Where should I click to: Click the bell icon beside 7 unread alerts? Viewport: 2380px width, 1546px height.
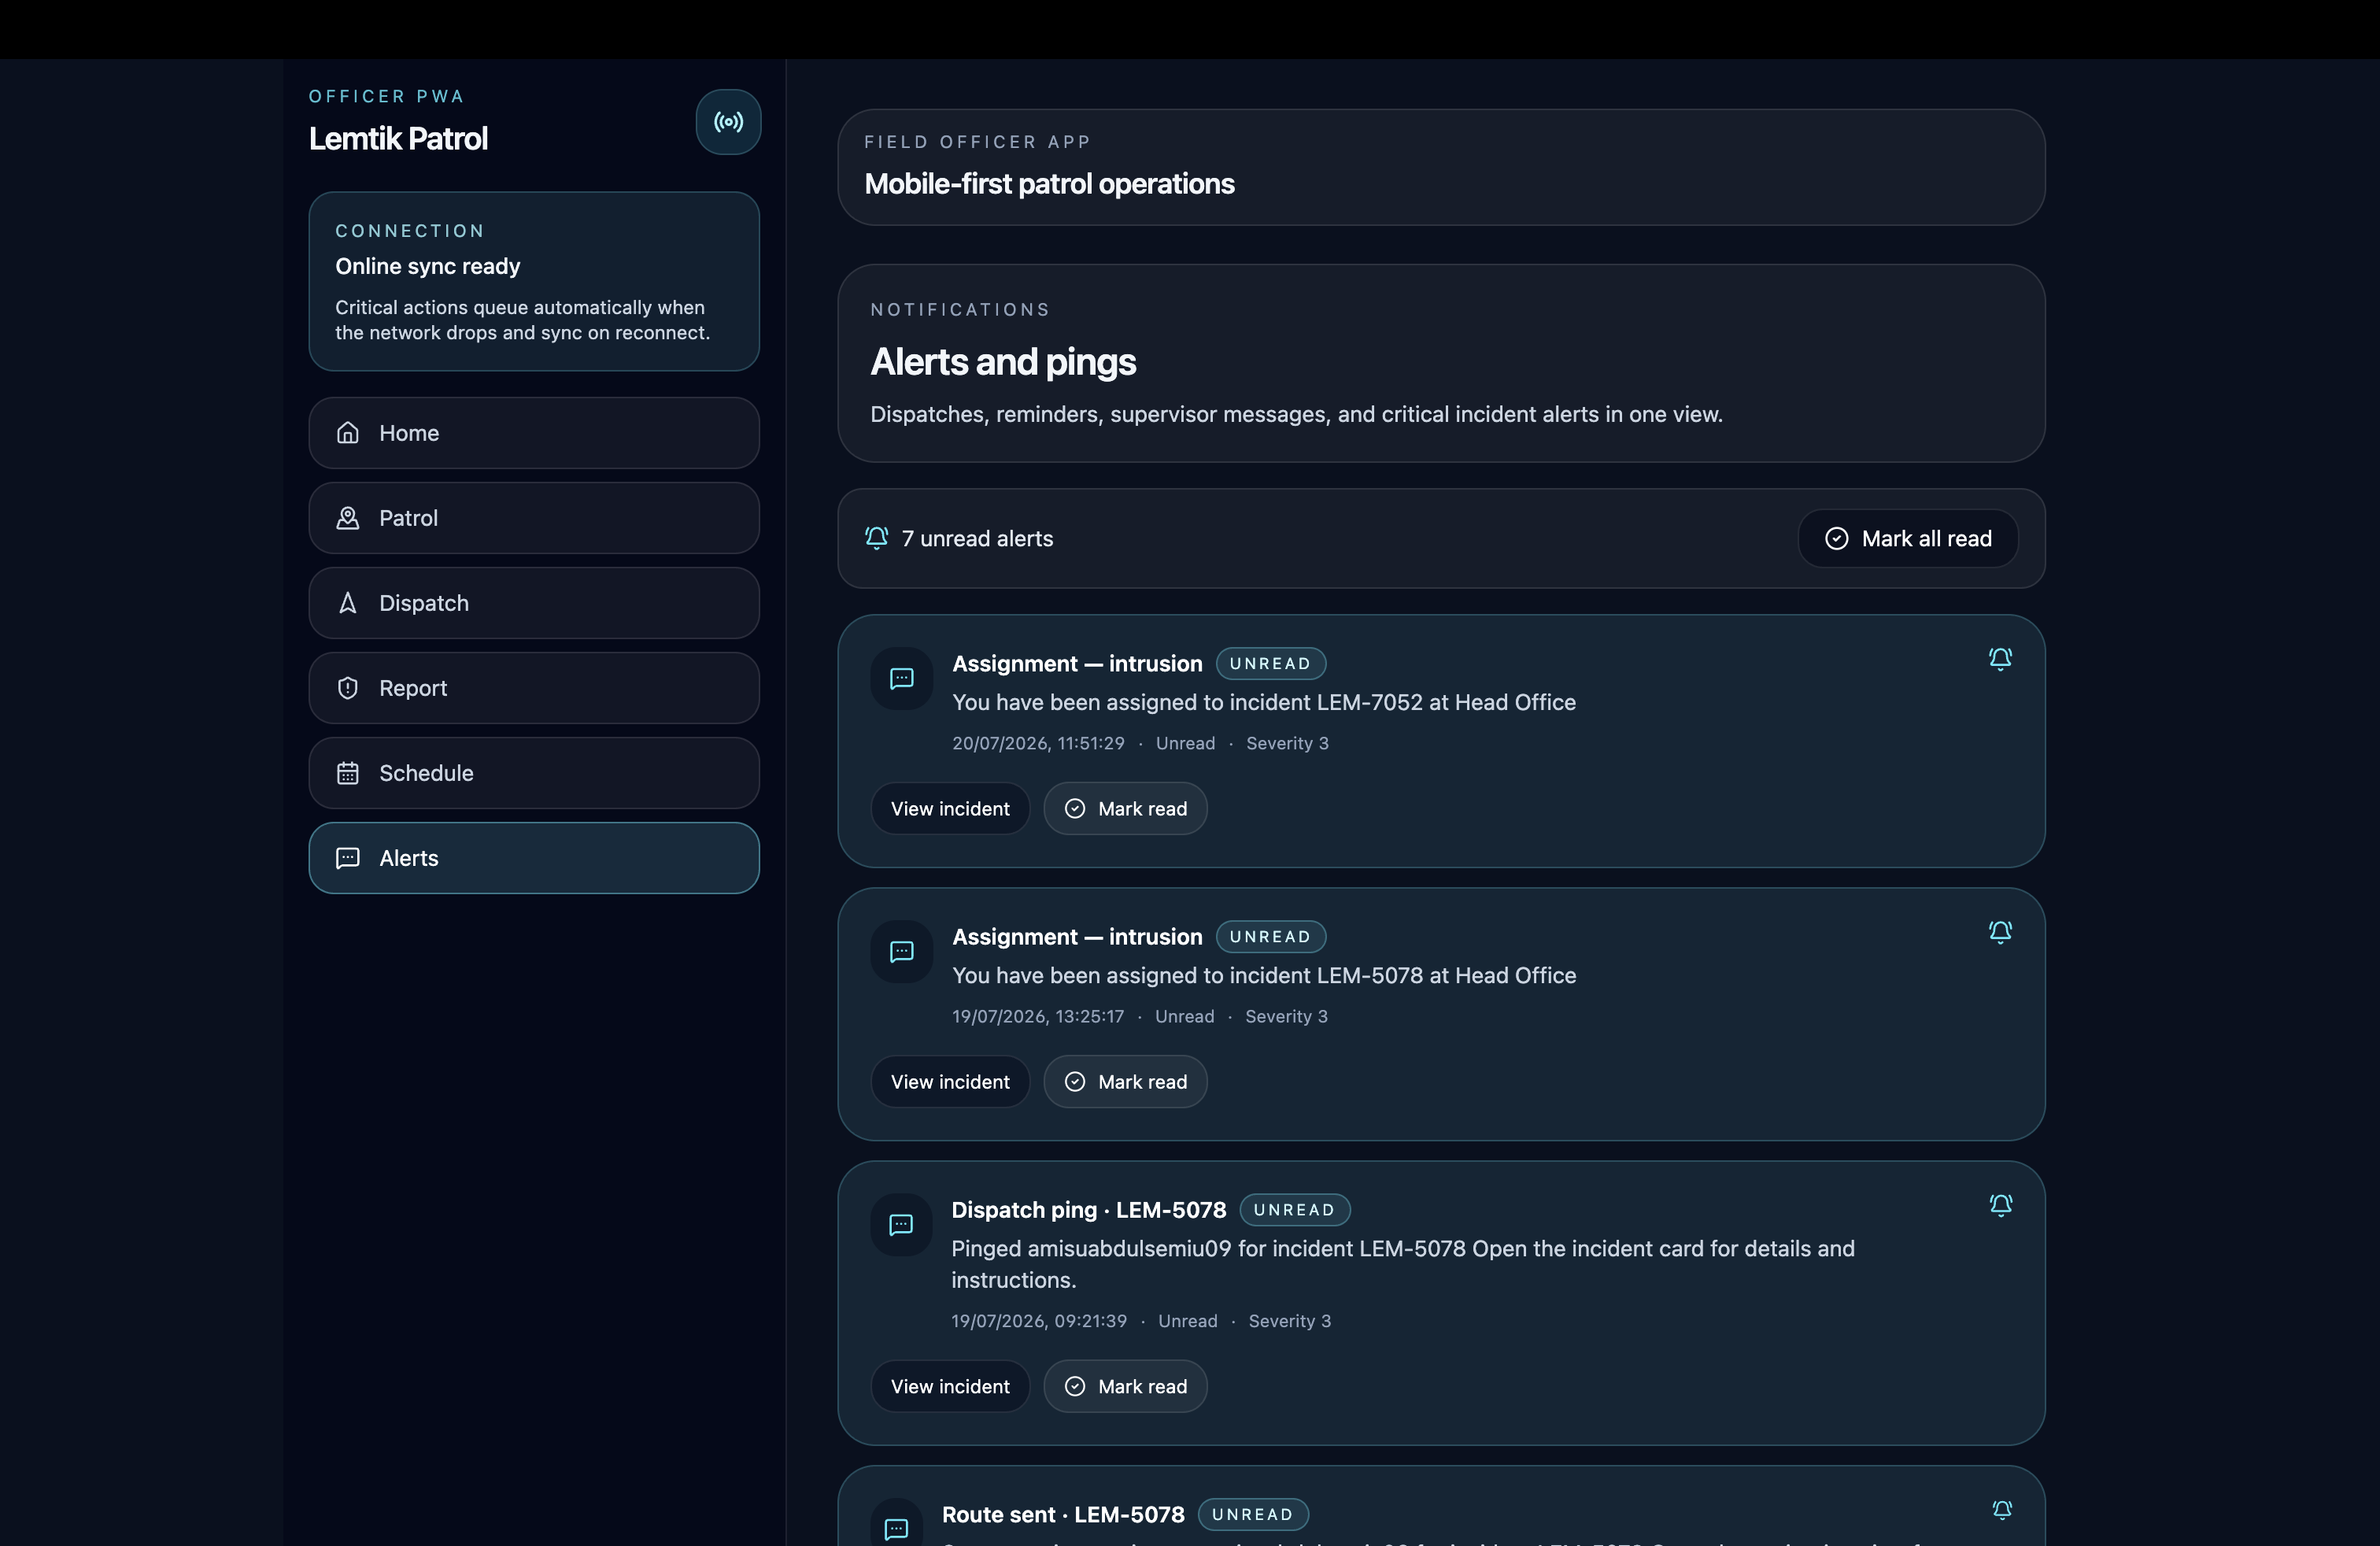coord(877,538)
